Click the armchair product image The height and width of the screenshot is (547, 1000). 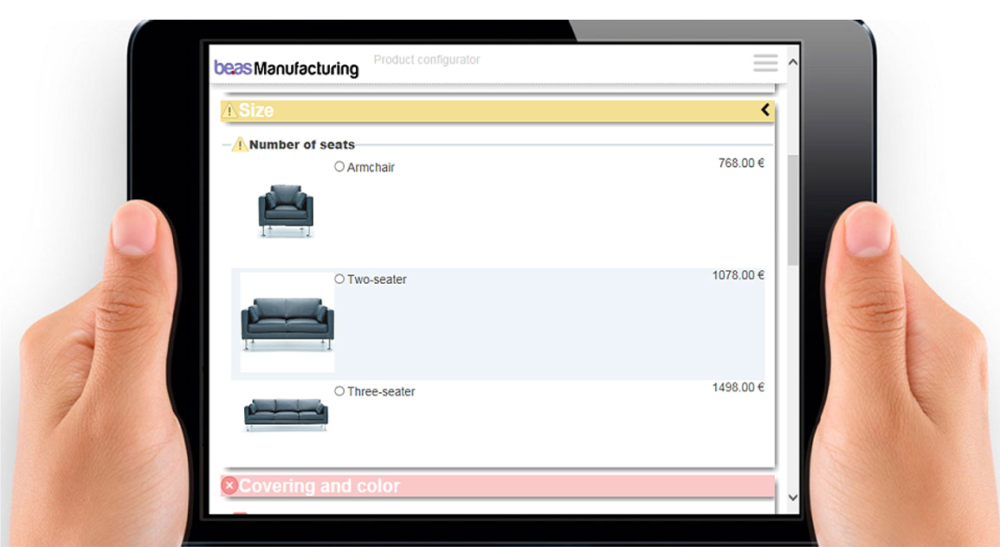pos(286,211)
